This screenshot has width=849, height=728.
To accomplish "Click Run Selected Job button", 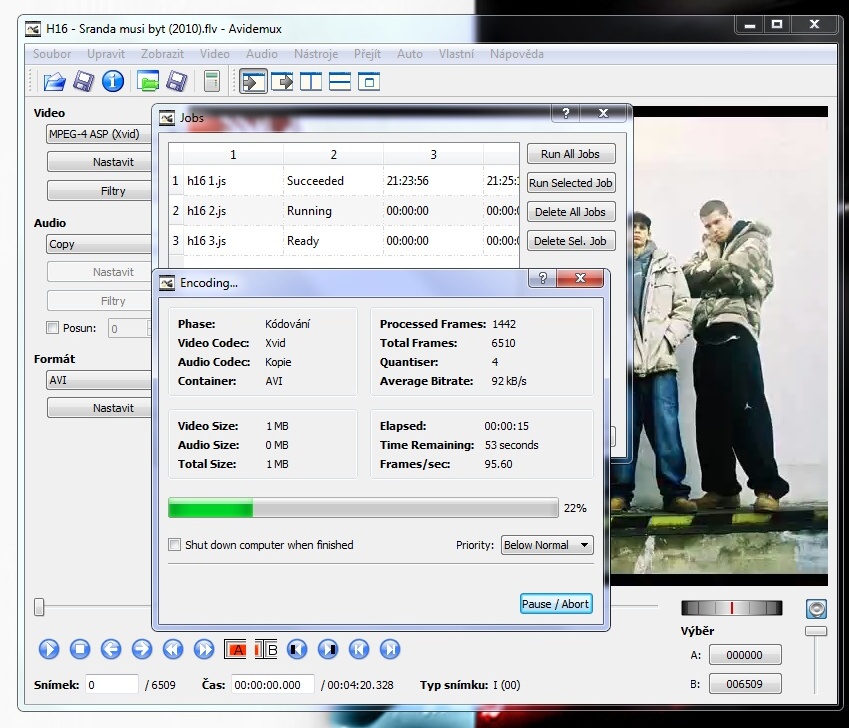I will pos(571,183).
